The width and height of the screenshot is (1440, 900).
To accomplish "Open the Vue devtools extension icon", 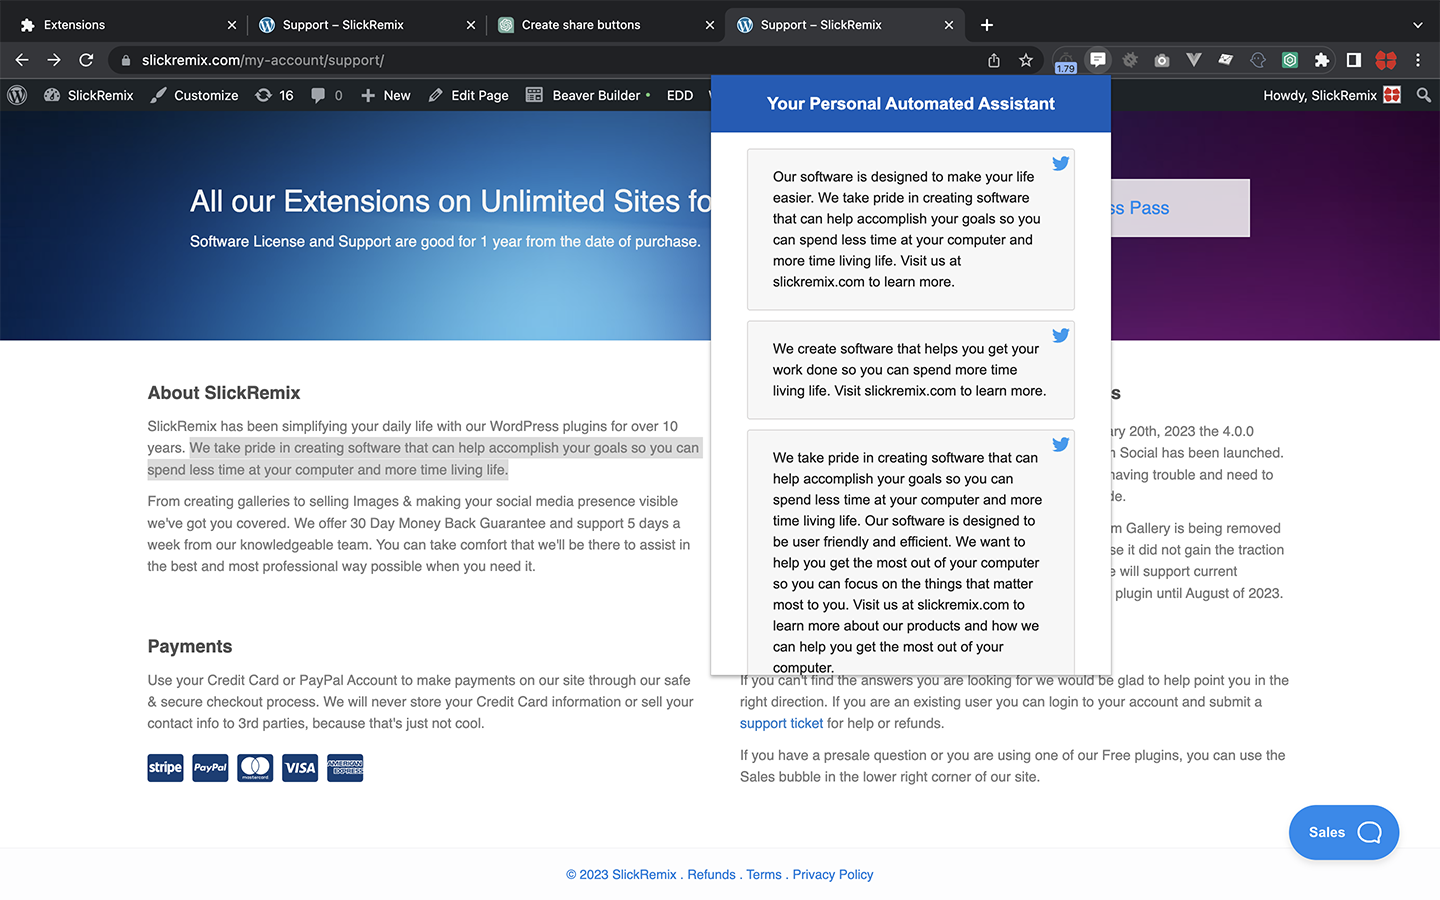I will pos(1194,60).
